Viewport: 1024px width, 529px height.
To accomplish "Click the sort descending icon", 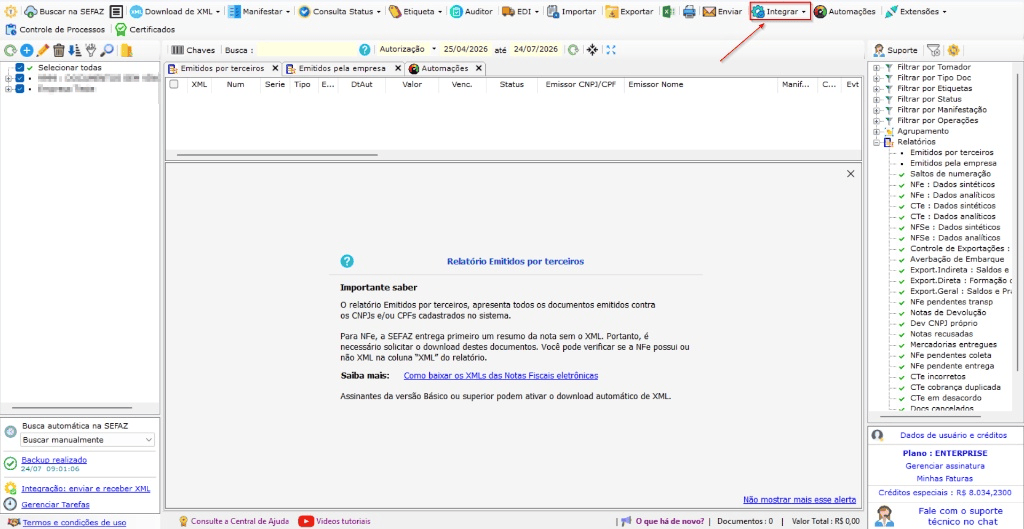I will coord(74,50).
